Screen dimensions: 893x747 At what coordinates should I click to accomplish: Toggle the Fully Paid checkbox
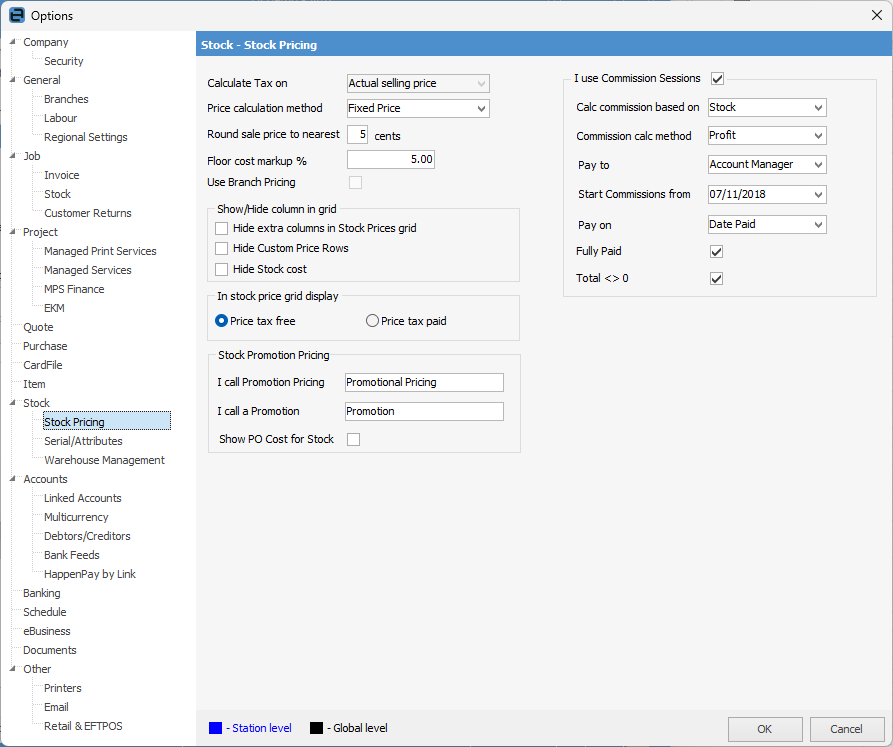pyautogui.click(x=716, y=252)
